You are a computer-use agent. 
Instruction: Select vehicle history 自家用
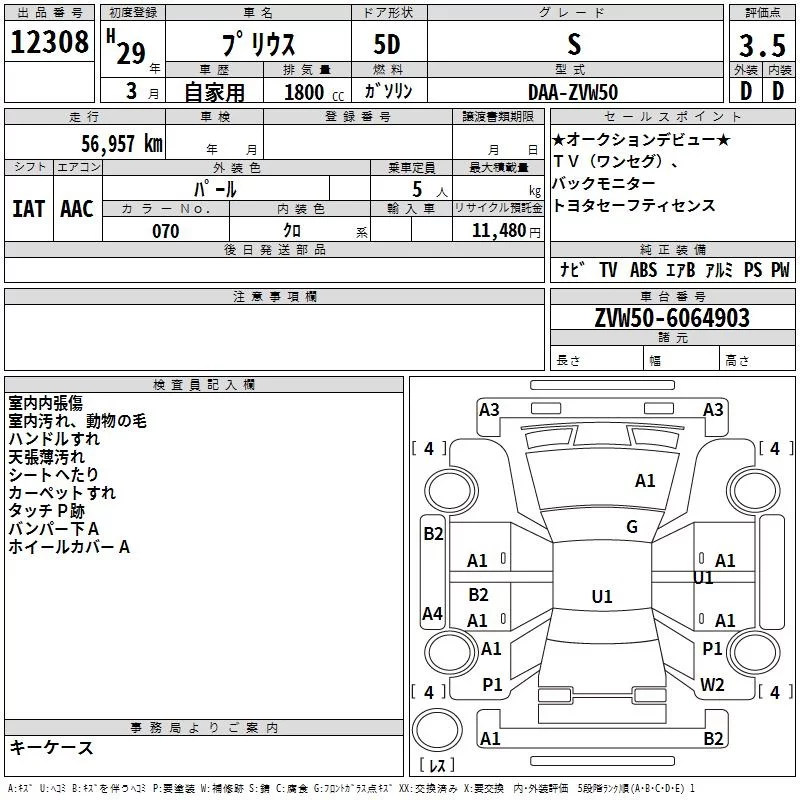[214, 92]
